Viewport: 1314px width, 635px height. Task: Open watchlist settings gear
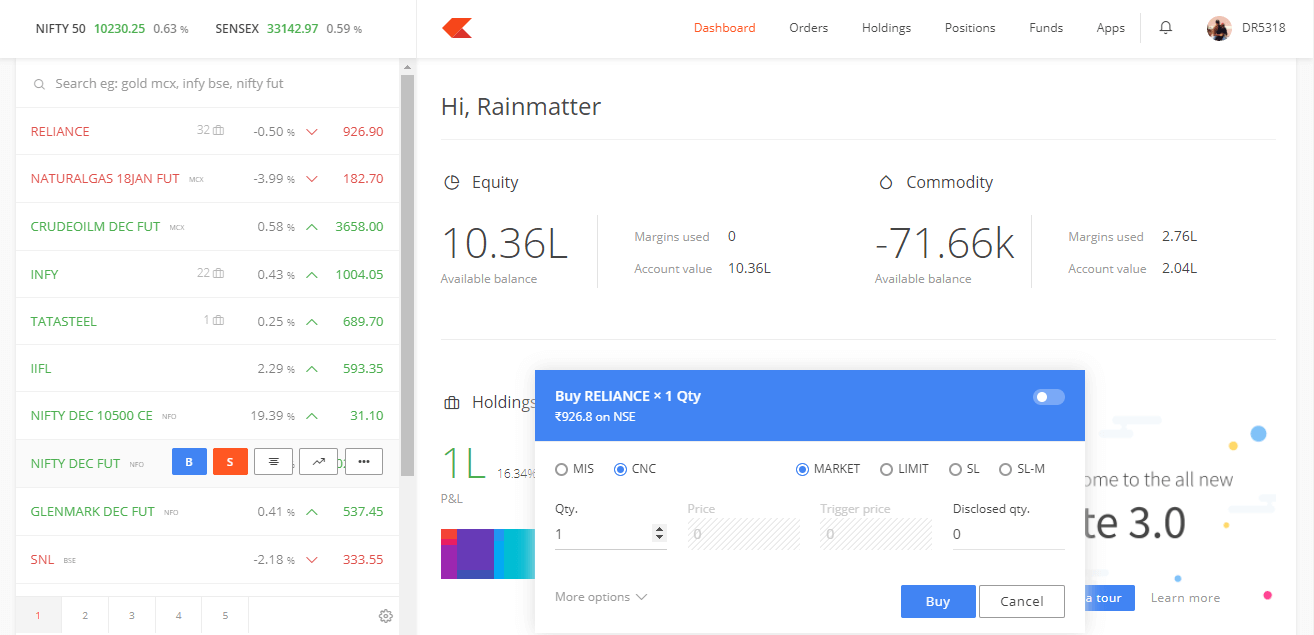(386, 616)
